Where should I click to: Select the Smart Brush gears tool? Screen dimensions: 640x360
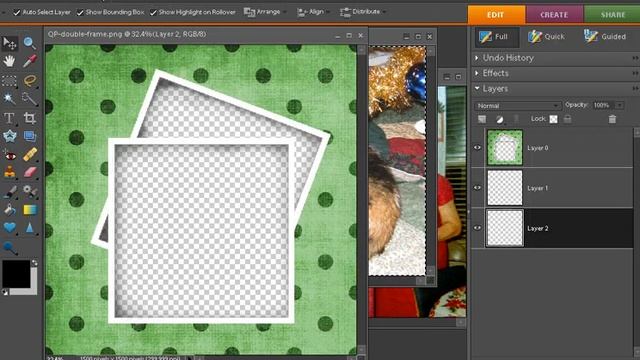[29, 191]
